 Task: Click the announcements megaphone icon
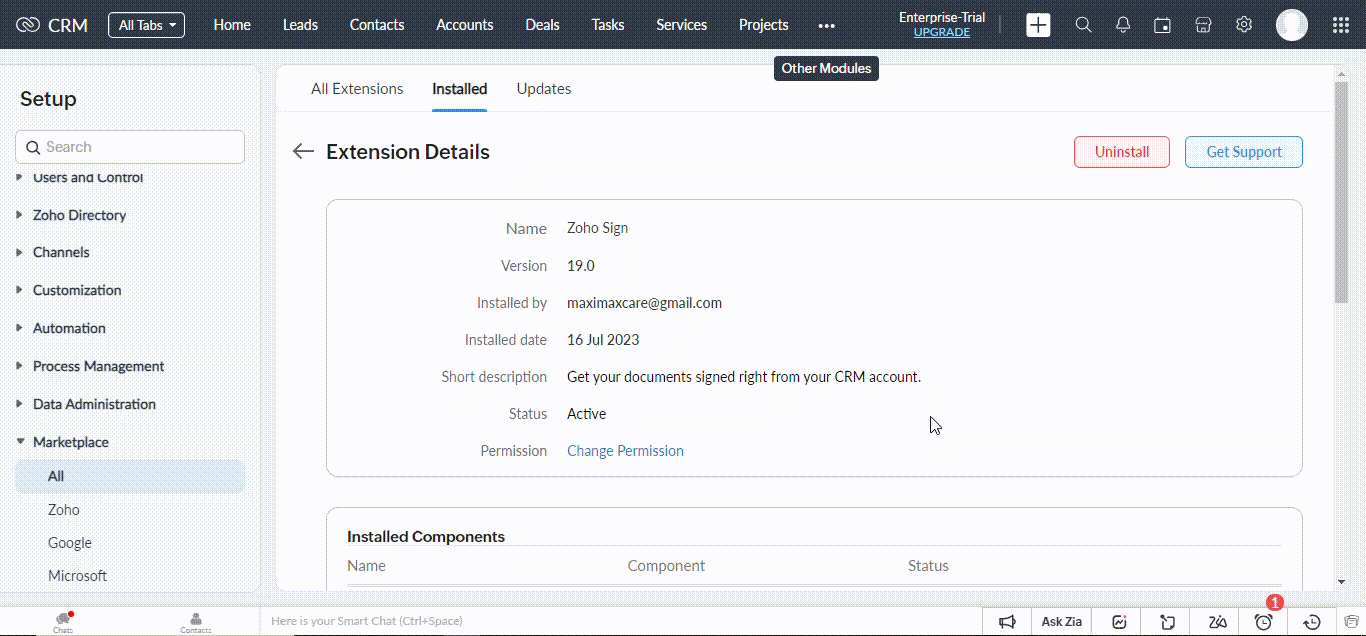coord(1008,621)
